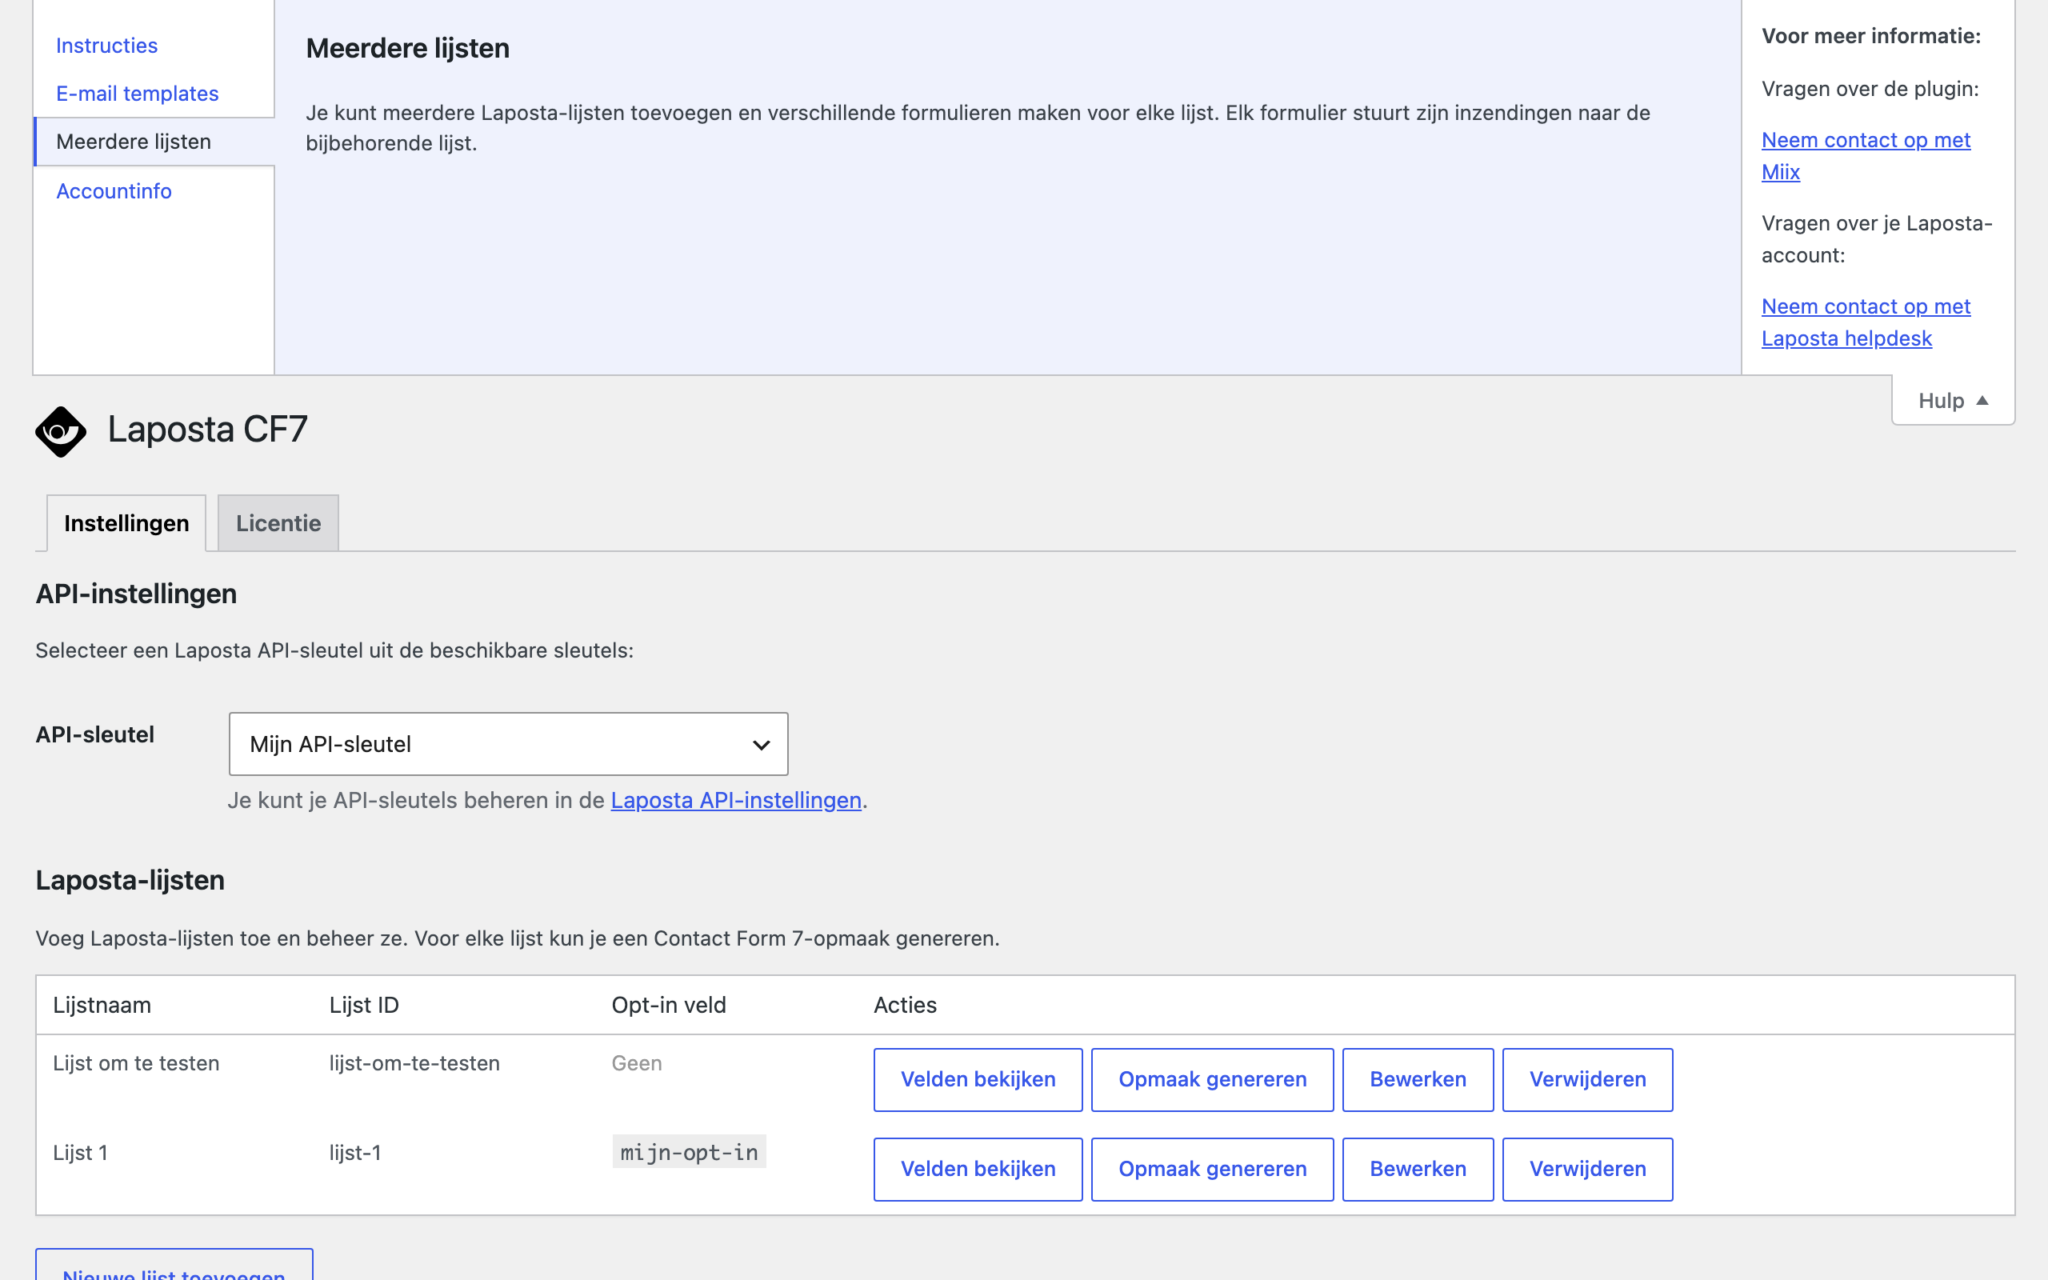The height and width of the screenshot is (1280, 2048).
Task: Click the Lijst om te testen name cell
Action: [136, 1063]
